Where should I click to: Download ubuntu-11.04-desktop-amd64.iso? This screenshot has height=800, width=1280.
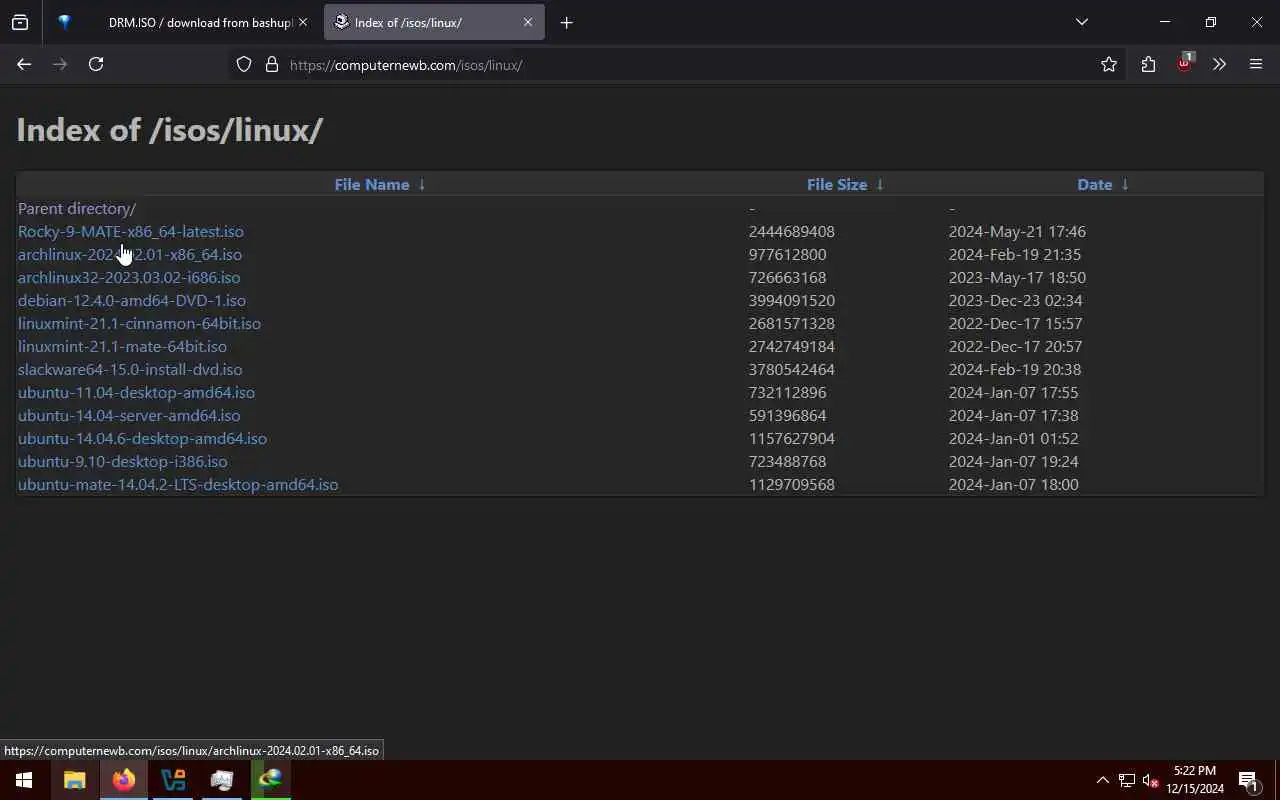click(x=136, y=392)
